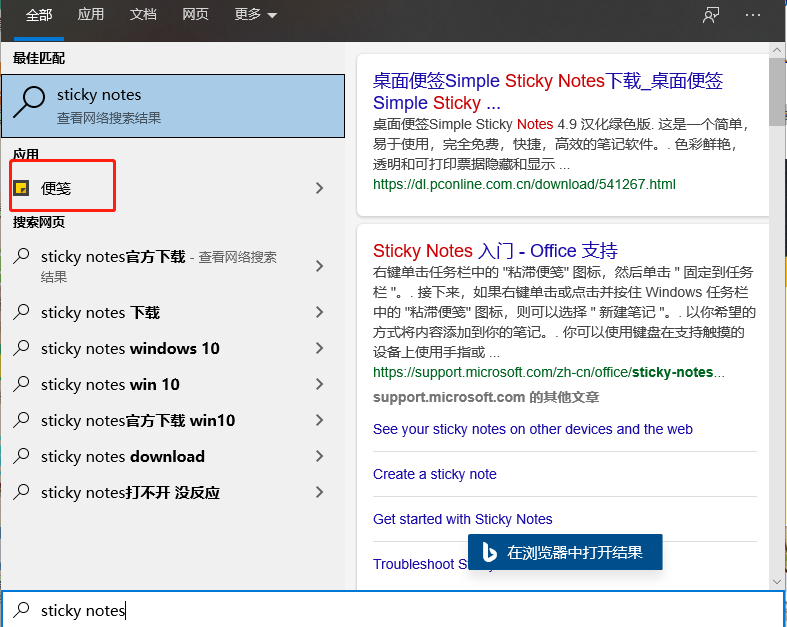
Task: Click the 在浏览器中打开结果 button
Action: pyautogui.click(x=564, y=552)
